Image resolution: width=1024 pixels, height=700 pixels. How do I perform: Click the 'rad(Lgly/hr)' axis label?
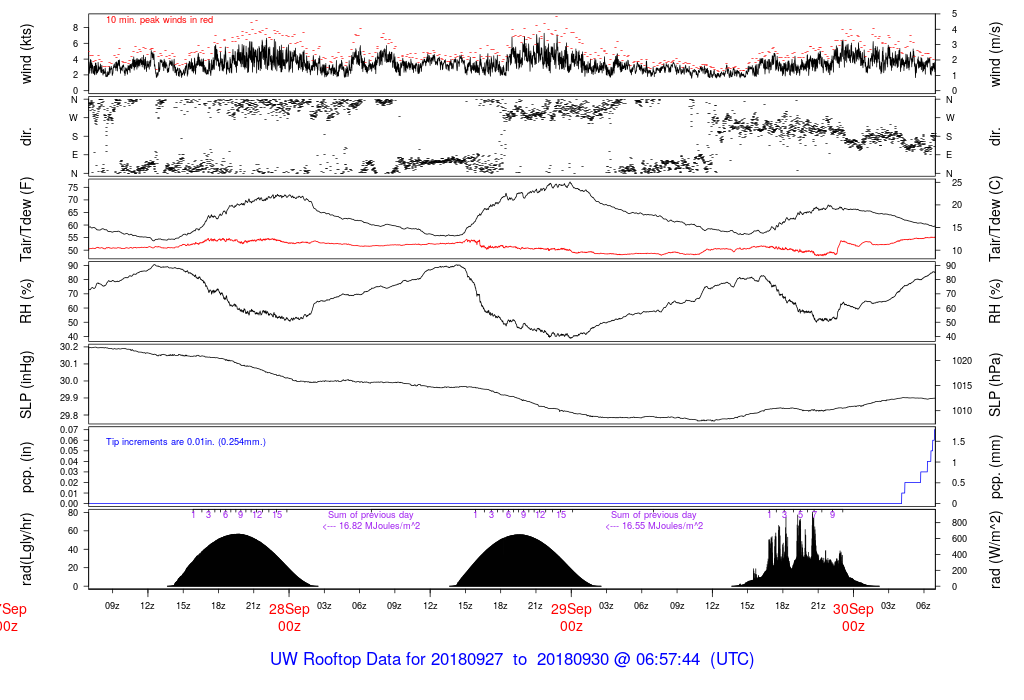tap(26, 549)
